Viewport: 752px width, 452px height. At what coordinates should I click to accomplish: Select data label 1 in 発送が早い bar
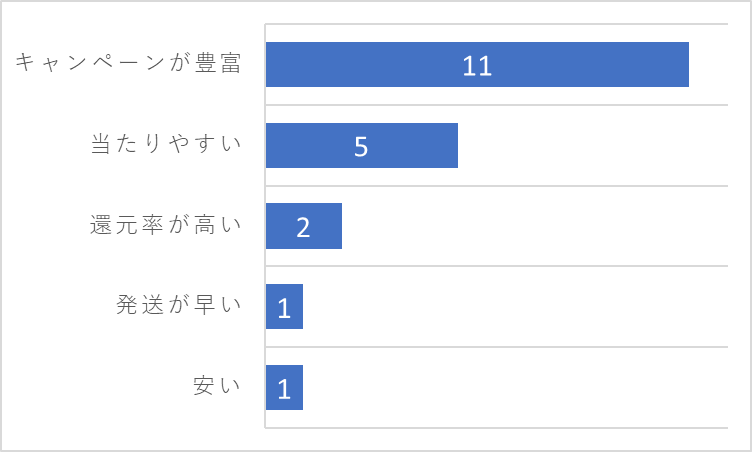coord(284,308)
